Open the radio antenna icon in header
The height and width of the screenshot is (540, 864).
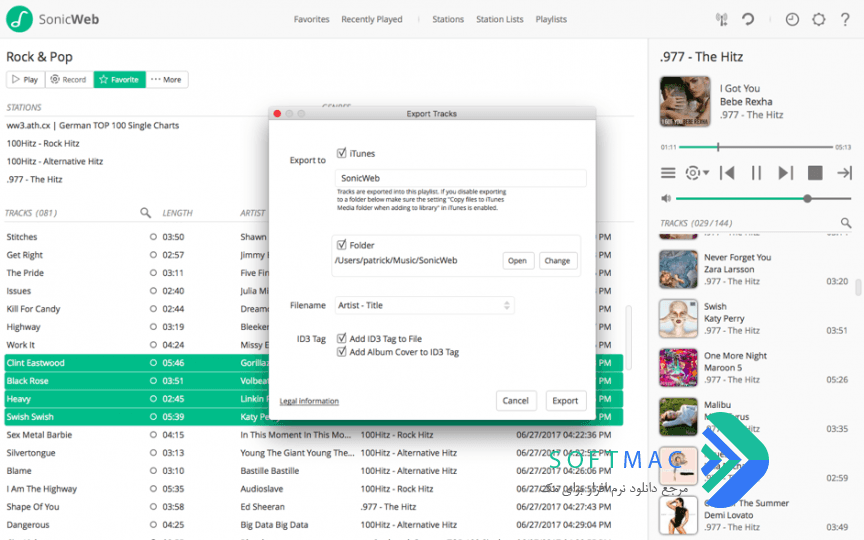pos(721,19)
